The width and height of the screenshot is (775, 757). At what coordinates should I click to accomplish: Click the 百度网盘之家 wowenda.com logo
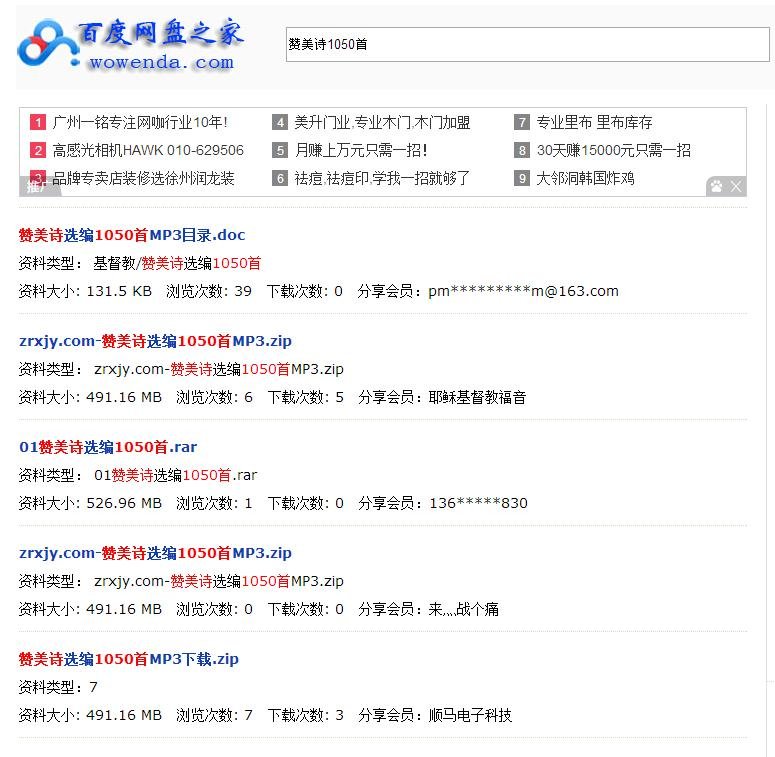pos(130,46)
